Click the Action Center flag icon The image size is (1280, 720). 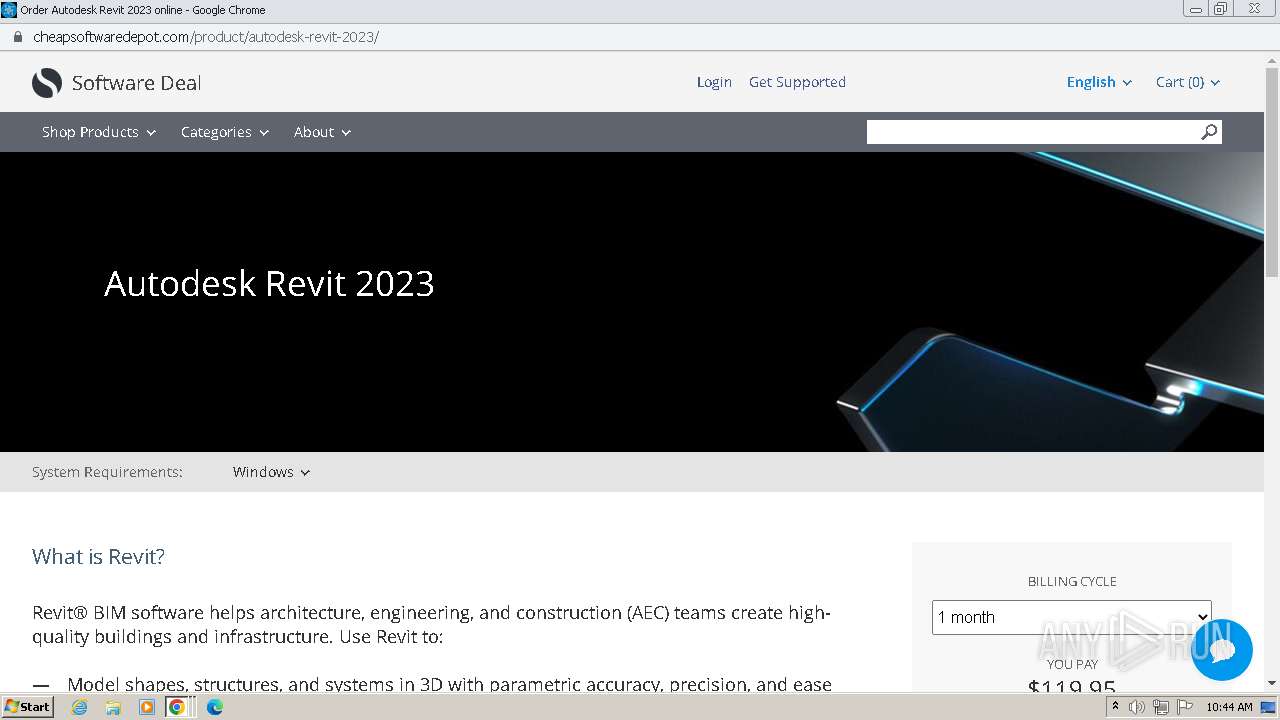(1183, 707)
